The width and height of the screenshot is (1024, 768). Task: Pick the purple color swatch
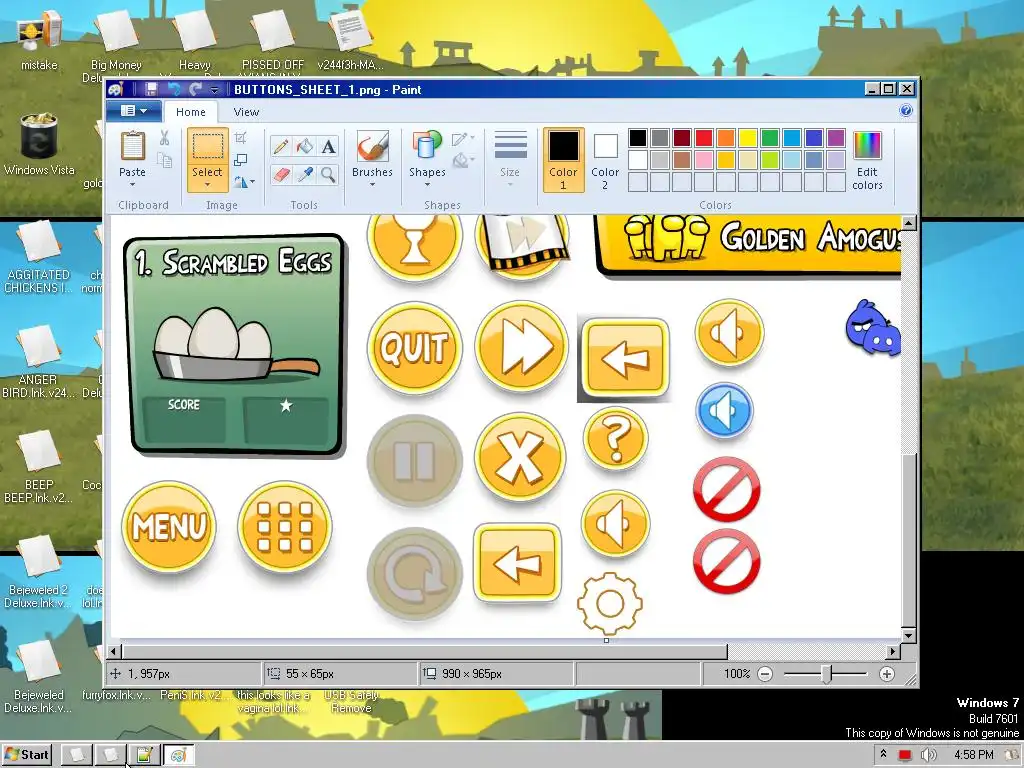(x=836, y=138)
